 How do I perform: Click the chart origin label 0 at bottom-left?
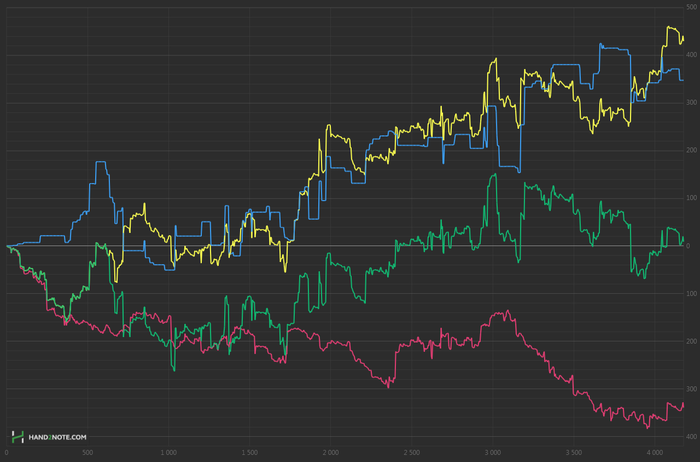click(x=6, y=452)
